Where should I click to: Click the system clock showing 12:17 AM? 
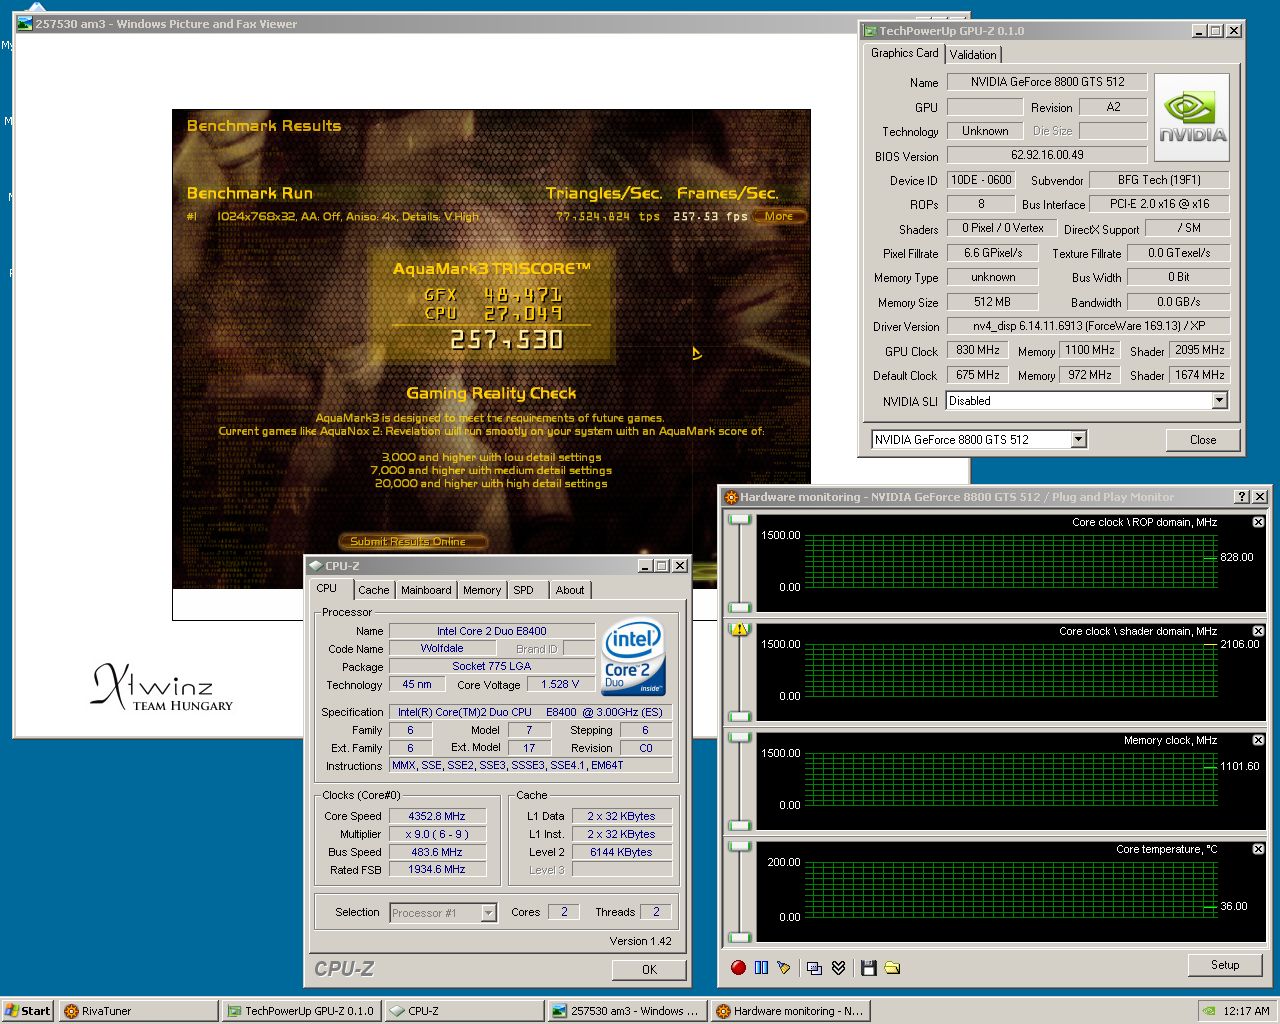coord(1246,1011)
